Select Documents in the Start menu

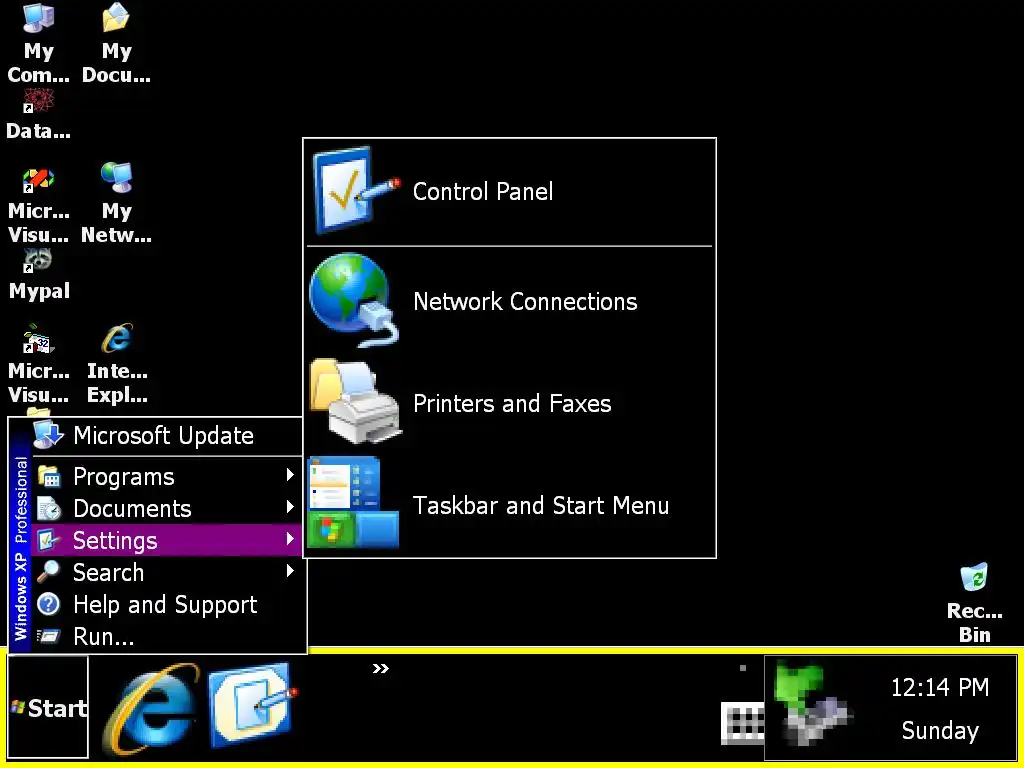point(167,508)
